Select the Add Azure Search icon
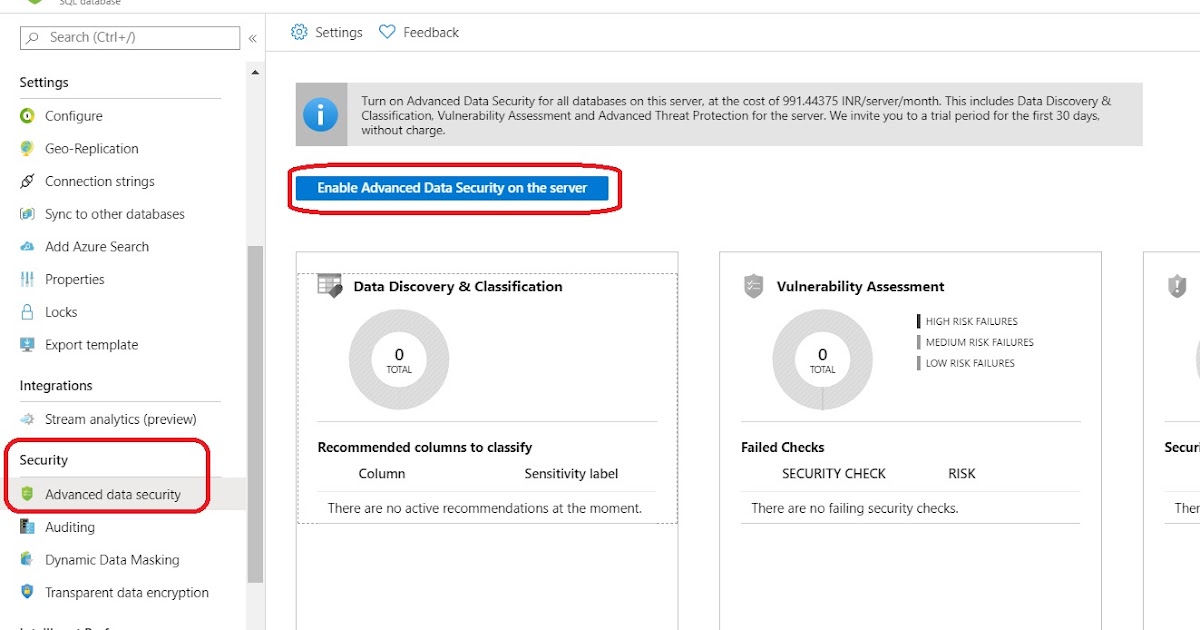 click(x=29, y=246)
